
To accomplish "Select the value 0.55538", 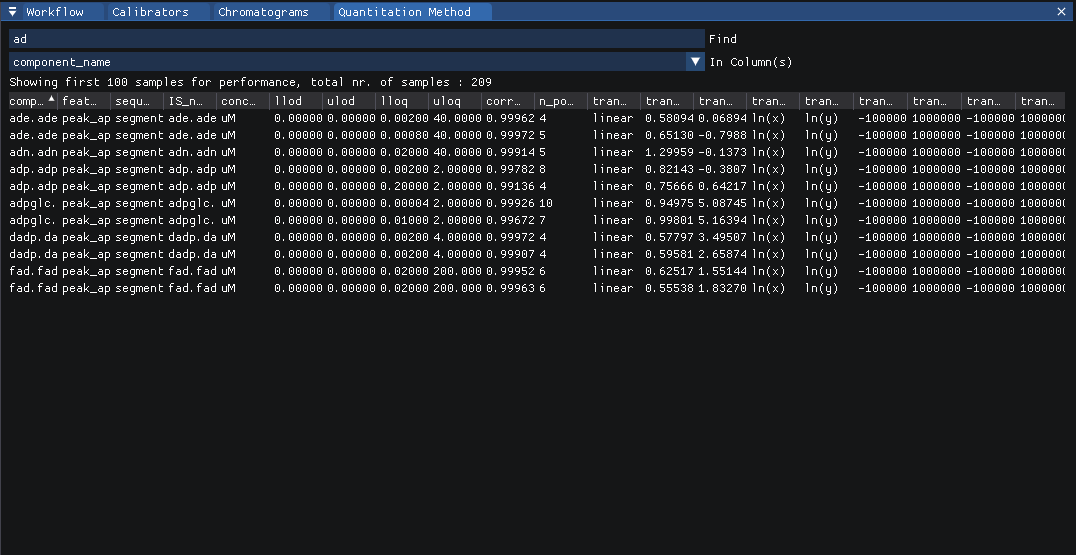I will click(669, 288).
